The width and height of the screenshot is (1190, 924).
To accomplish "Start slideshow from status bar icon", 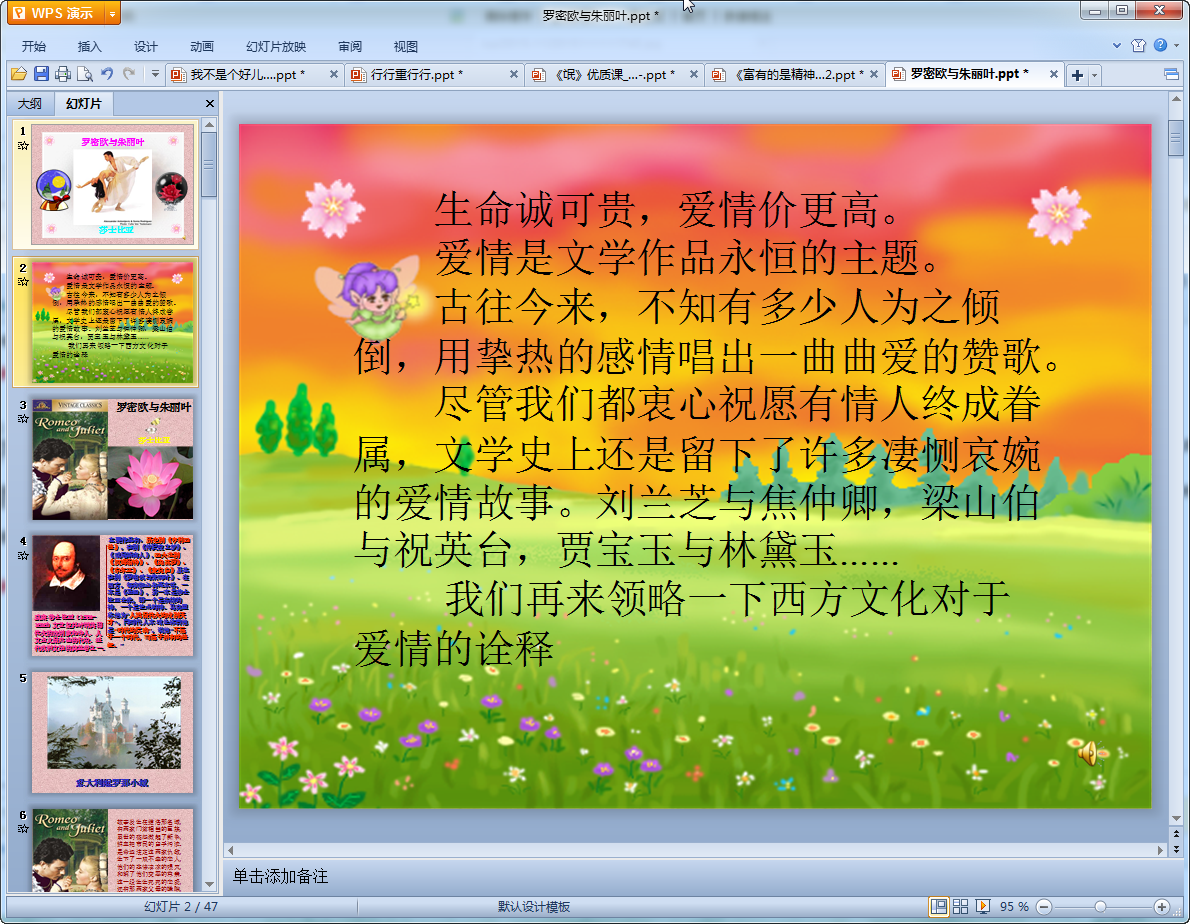I will (x=983, y=906).
